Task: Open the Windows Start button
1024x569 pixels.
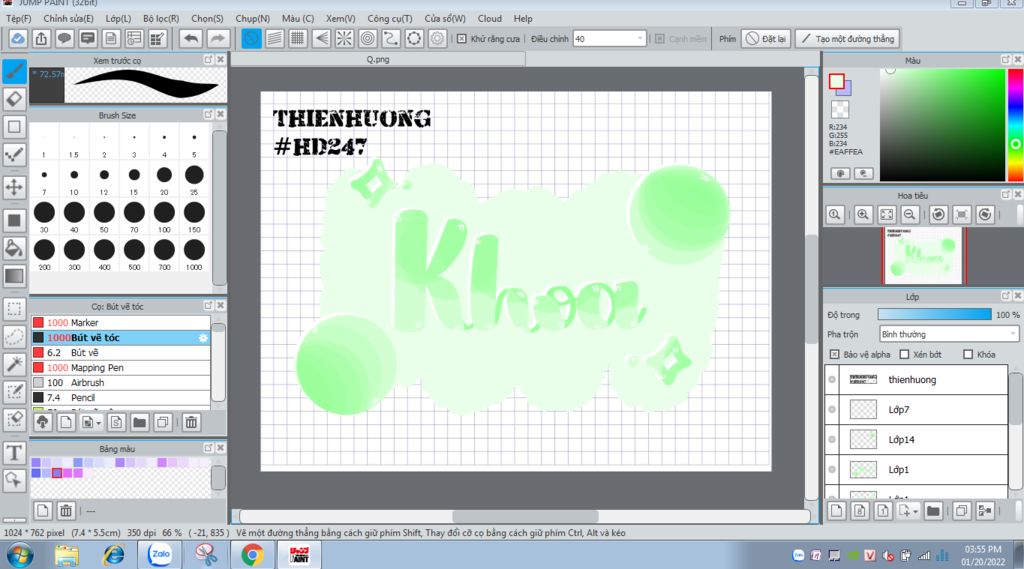Action: [20, 555]
